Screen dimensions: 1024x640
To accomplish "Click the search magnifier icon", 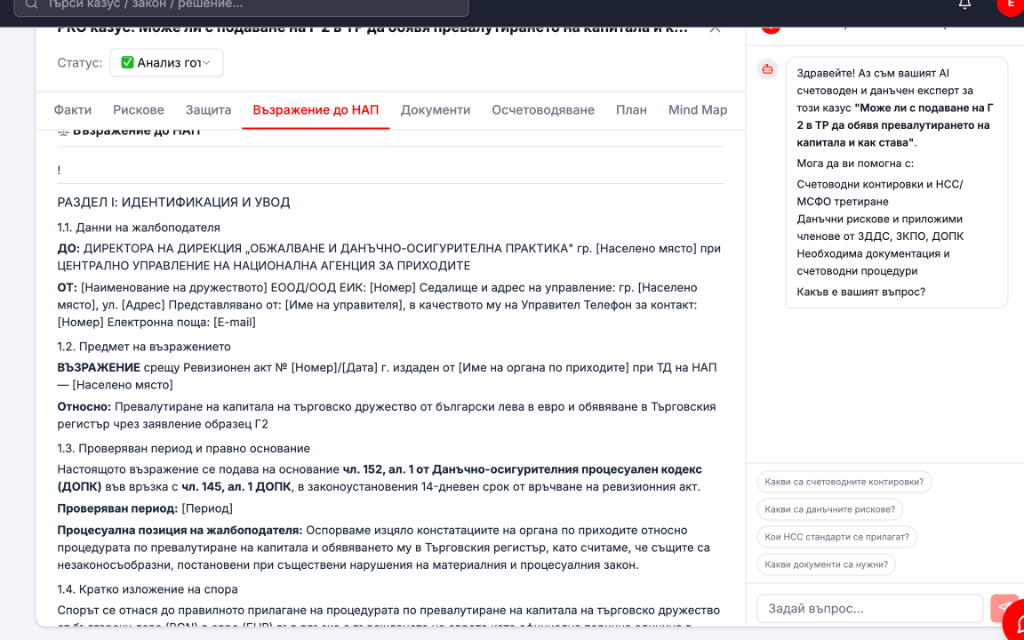I will point(31,4).
